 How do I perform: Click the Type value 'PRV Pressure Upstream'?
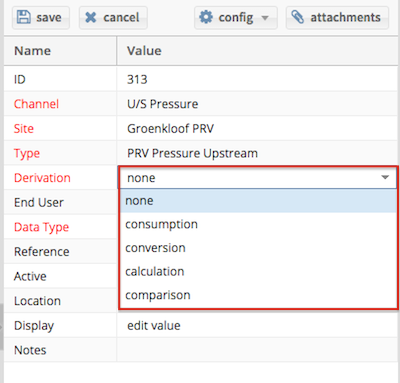(x=192, y=153)
